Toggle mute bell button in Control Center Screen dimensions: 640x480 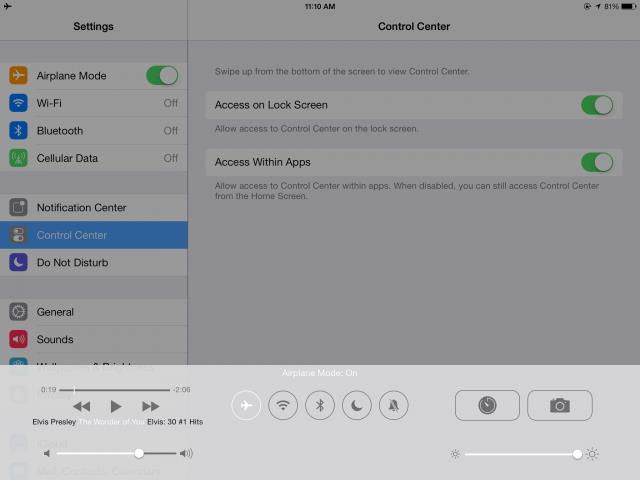[x=393, y=405]
